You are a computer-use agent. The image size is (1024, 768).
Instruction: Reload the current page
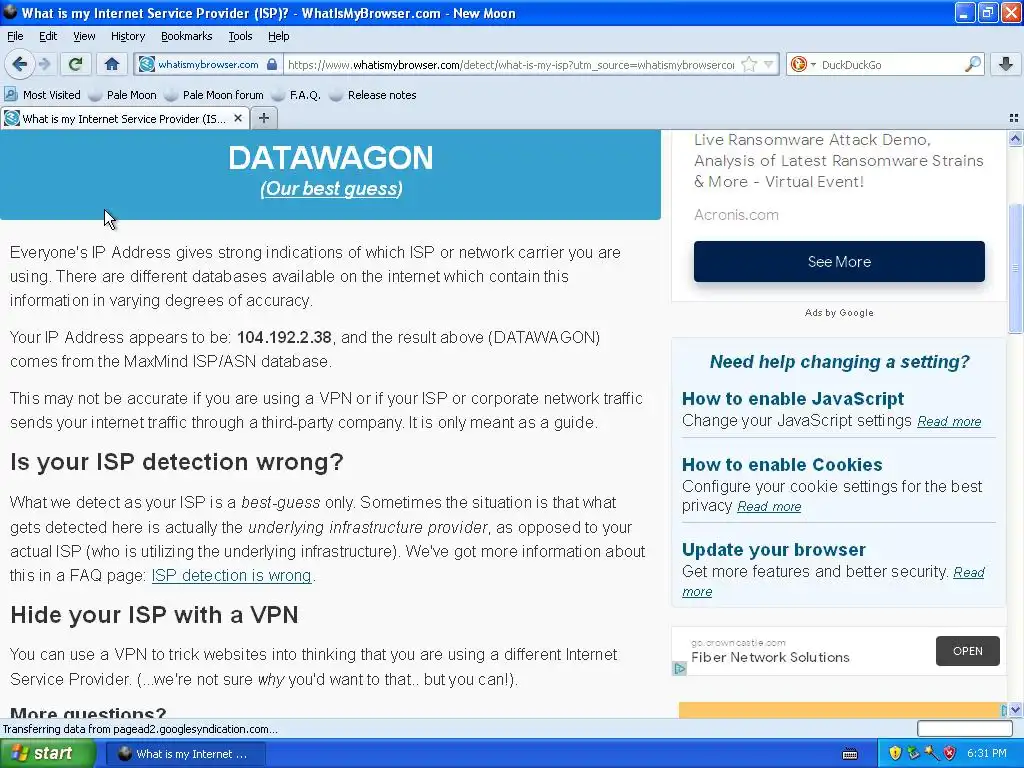76,64
